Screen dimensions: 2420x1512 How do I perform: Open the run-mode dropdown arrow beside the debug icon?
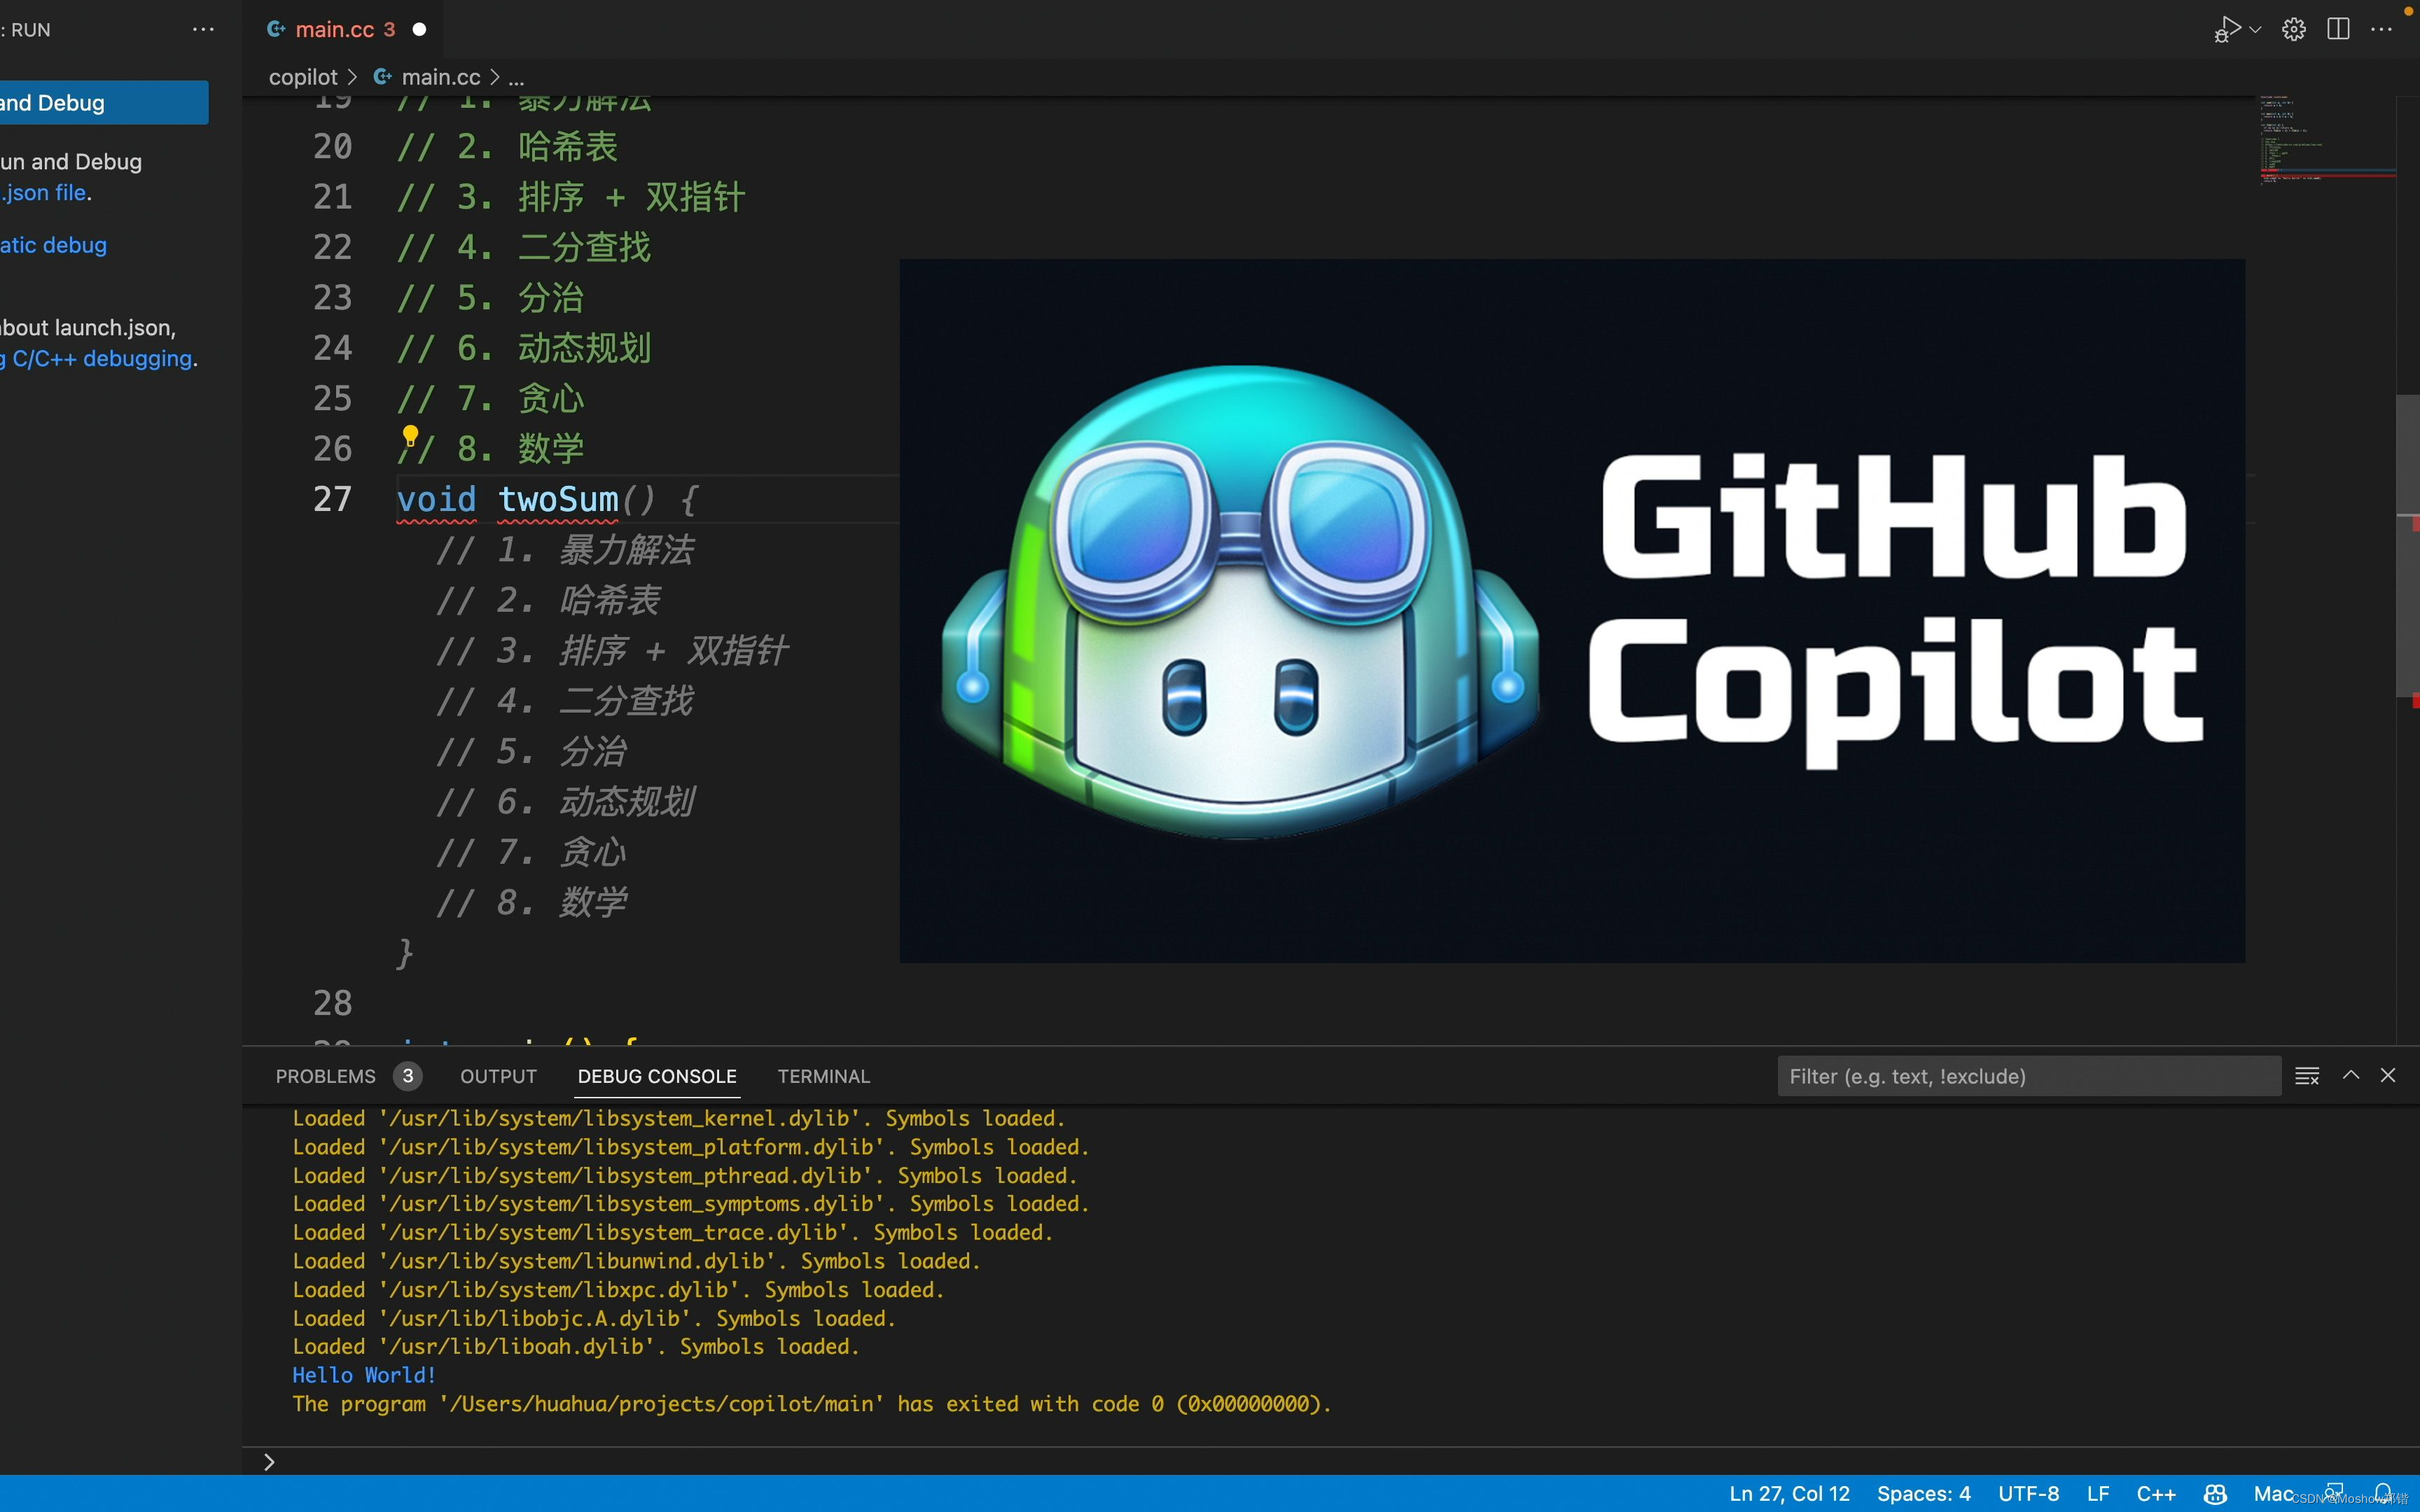[2255, 30]
